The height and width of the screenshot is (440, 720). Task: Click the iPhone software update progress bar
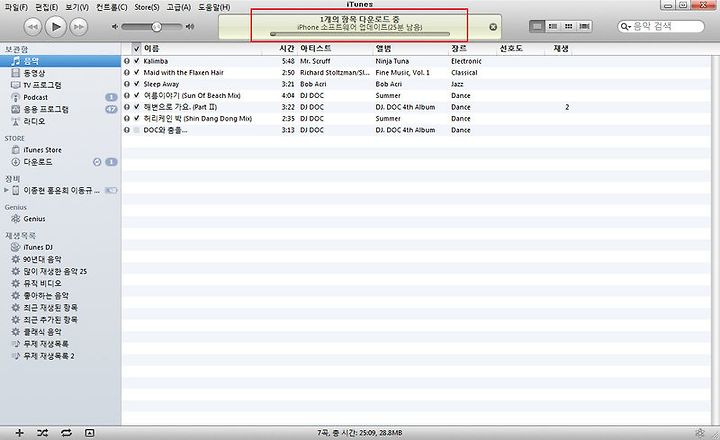pyautogui.click(x=360, y=34)
